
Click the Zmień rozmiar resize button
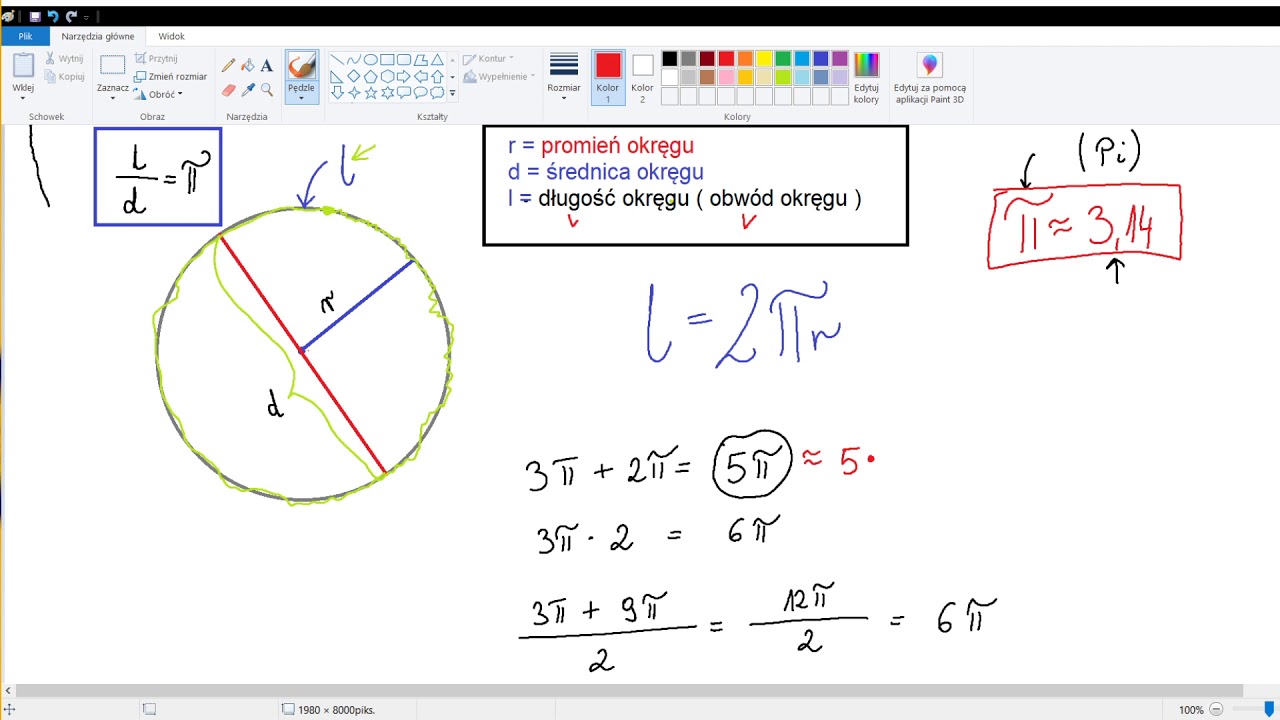click(x=171, y=76)
